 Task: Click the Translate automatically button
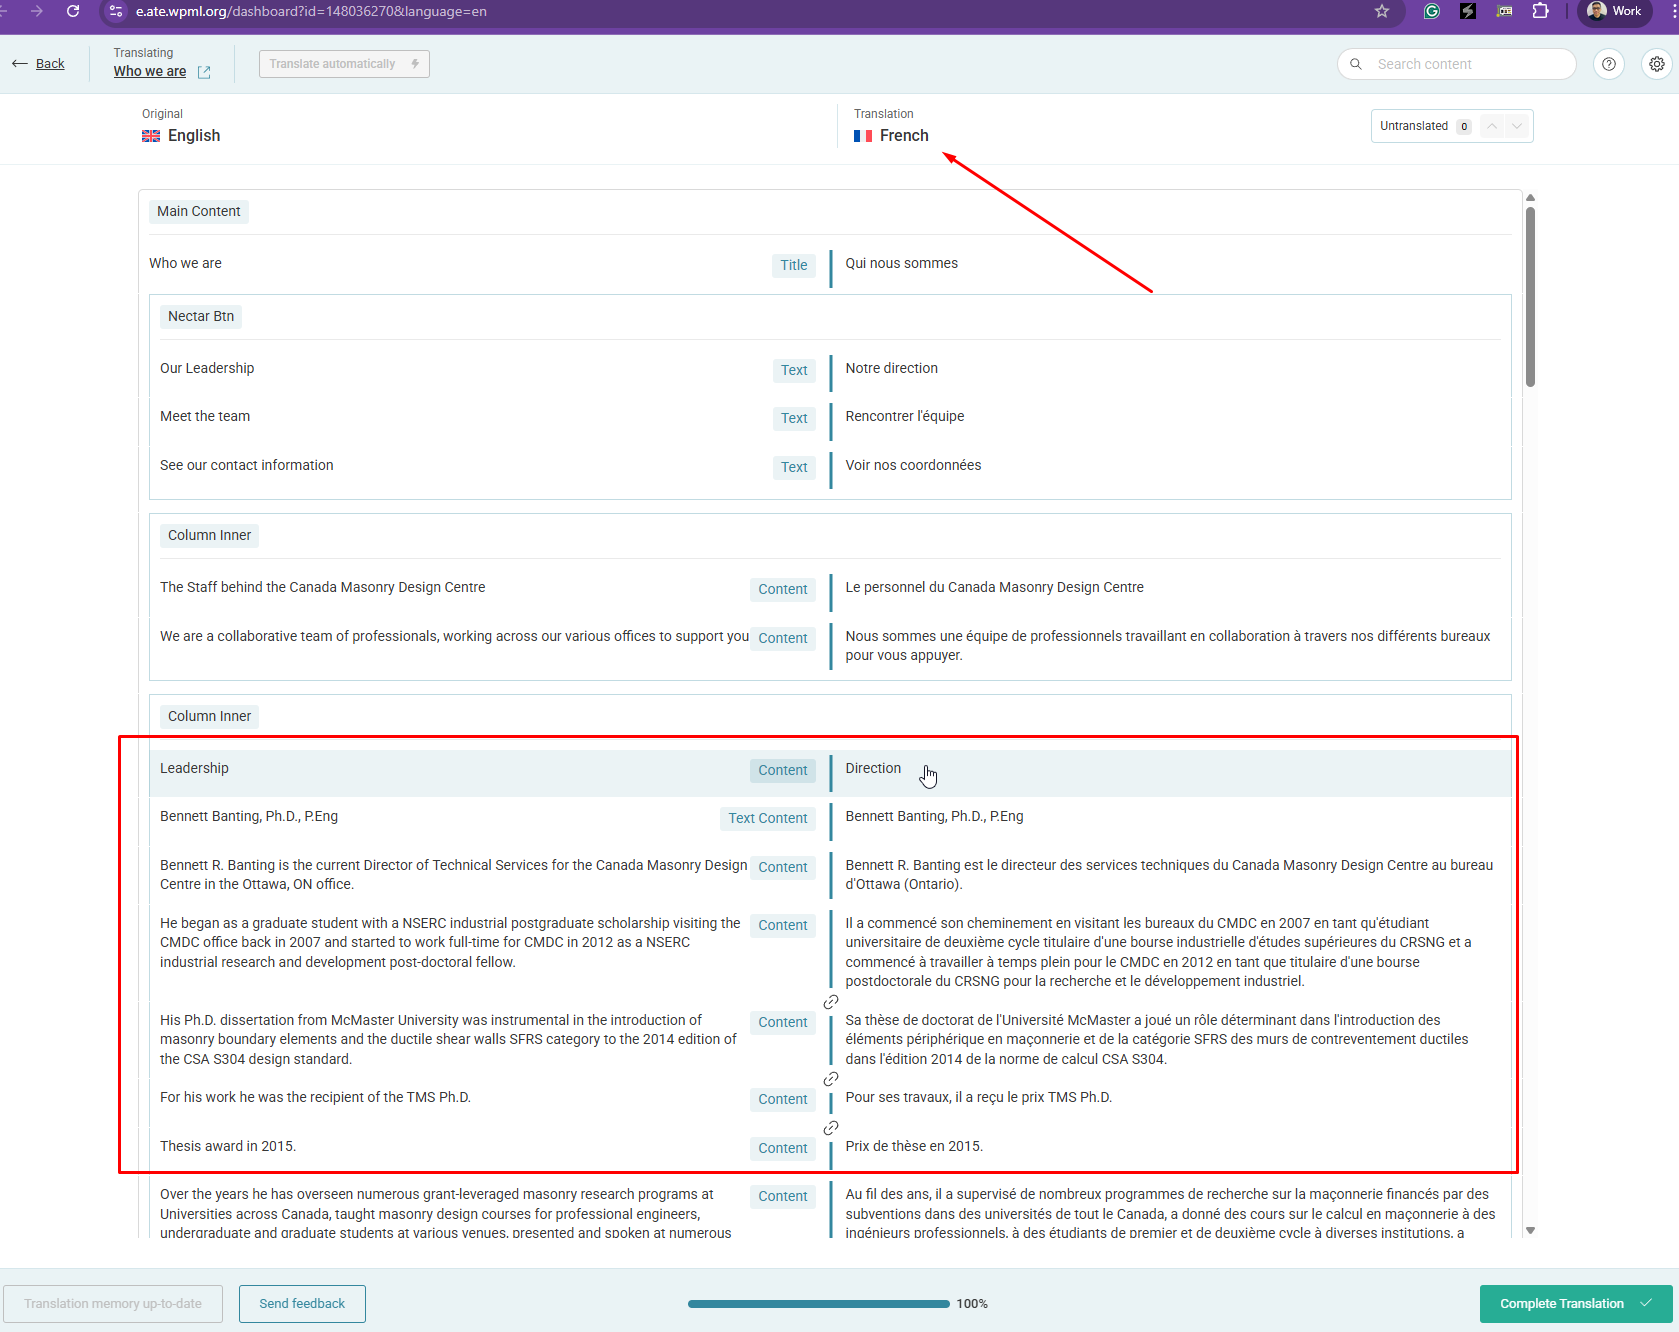point(344,64)
